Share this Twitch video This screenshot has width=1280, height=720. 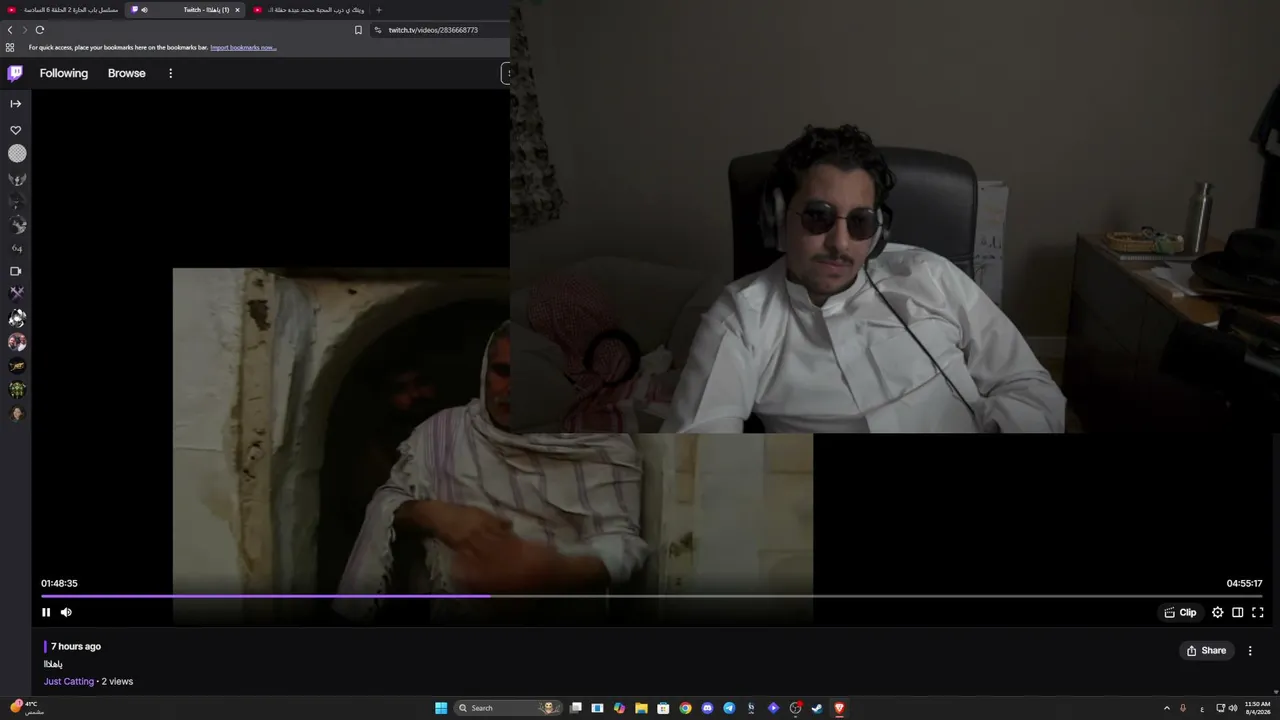coord(1206,650)
